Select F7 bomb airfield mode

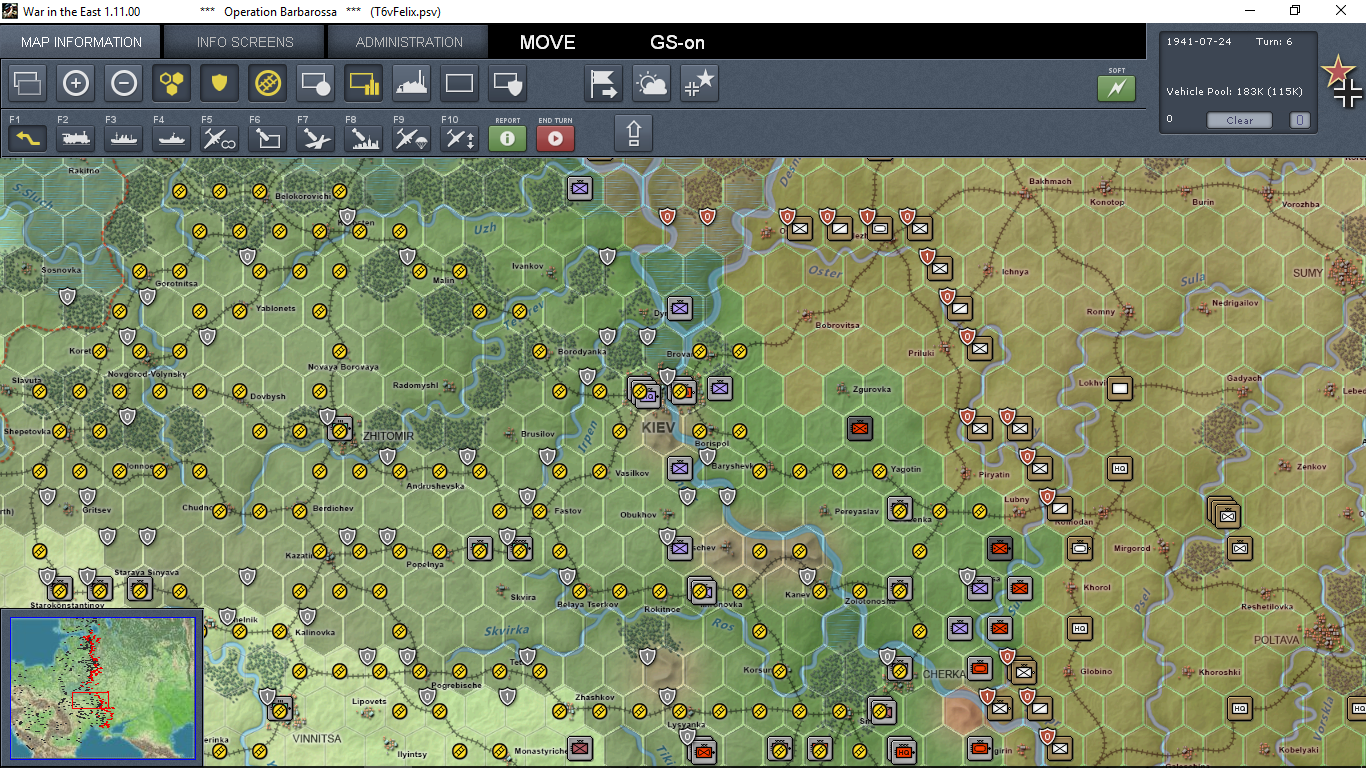coord(315,138)
